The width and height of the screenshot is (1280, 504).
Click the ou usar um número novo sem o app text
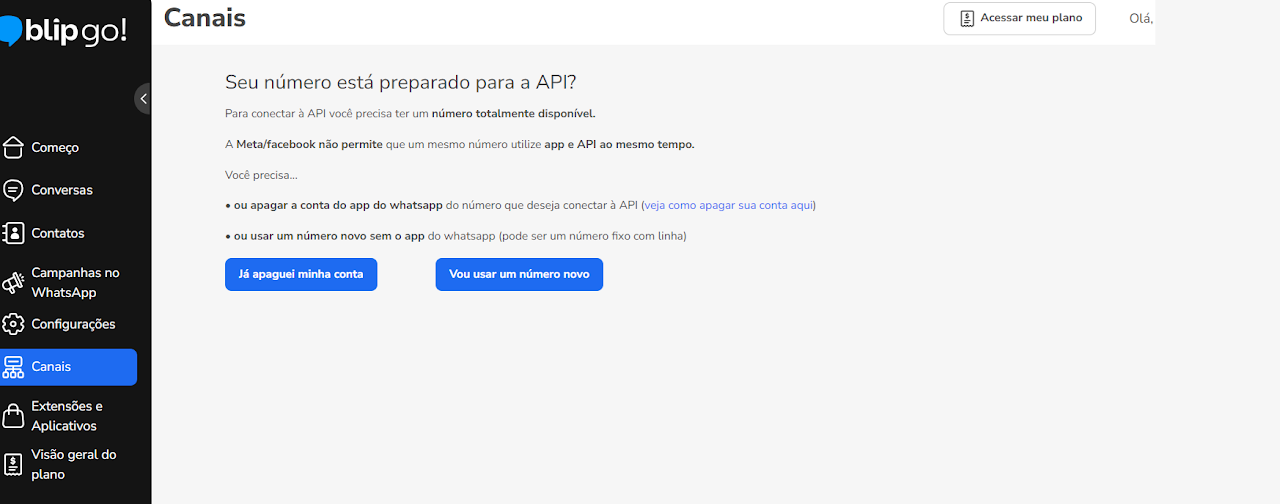coord(329,236)
